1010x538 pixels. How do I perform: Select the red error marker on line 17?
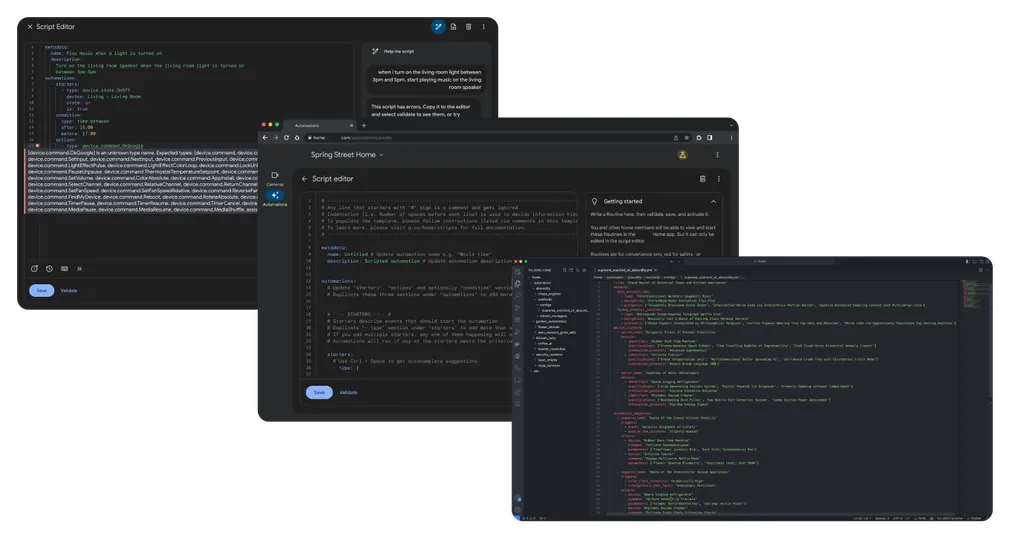pyautogui.click(x=37, y=146)
